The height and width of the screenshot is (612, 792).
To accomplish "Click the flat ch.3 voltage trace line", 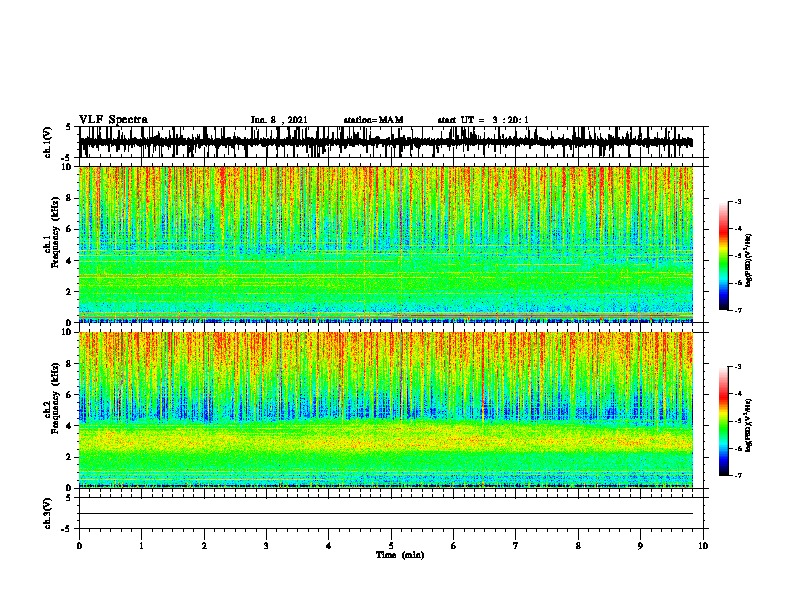I will click(386, 514).
